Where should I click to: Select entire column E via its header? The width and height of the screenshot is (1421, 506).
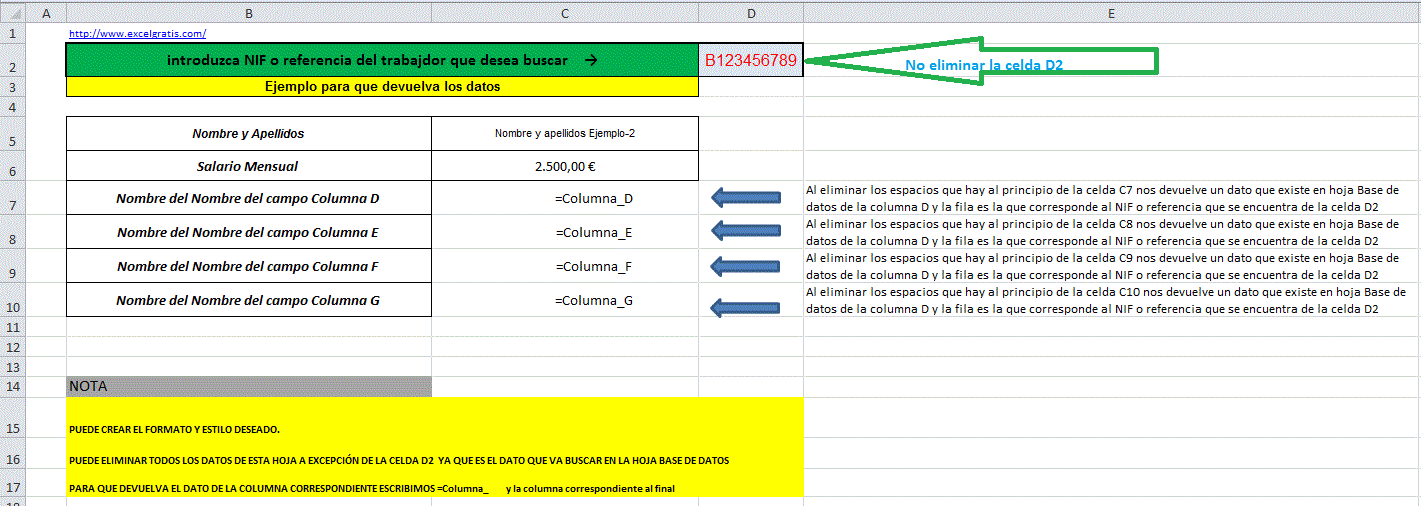(1112, 12)
